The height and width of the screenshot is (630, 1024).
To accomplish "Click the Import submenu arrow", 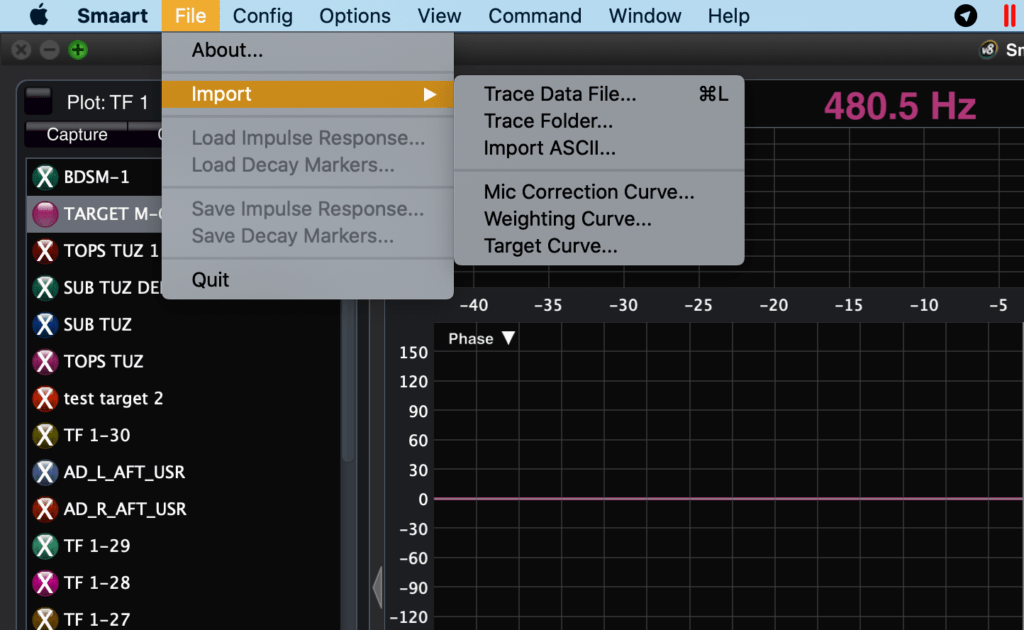I will [x=429, y=95].
